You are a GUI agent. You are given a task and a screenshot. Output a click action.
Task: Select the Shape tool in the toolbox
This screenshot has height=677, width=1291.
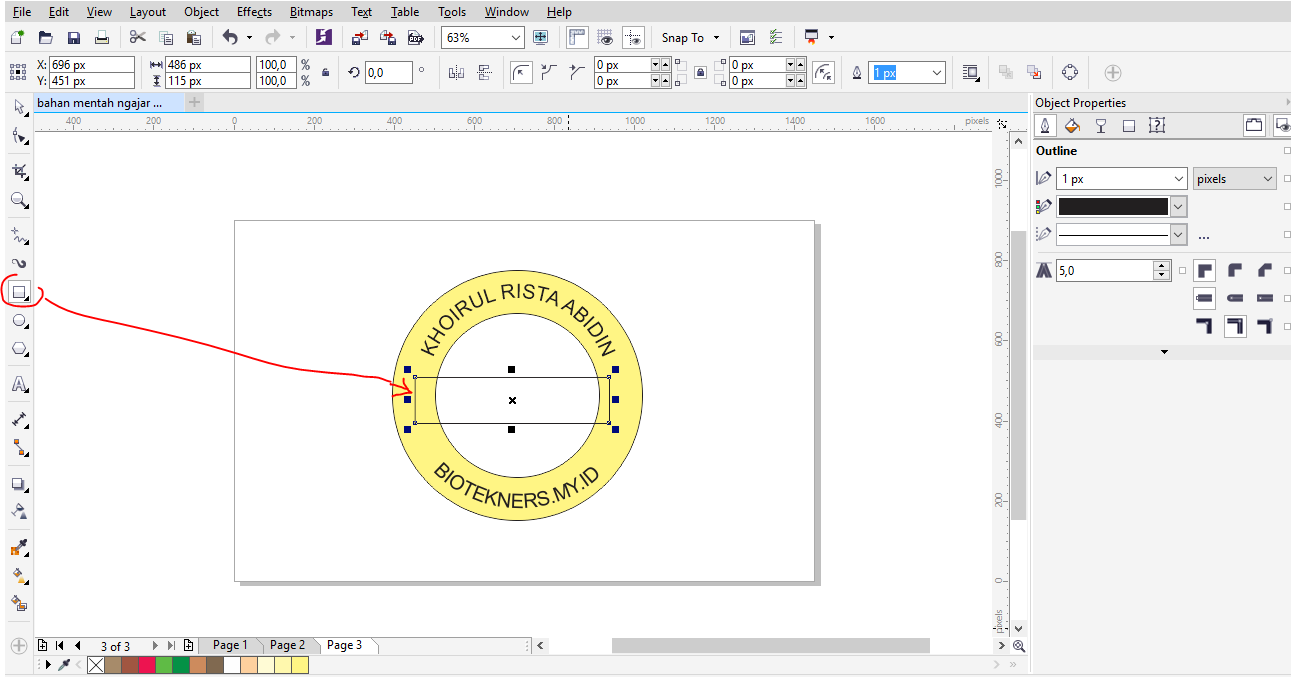[19, 137]
